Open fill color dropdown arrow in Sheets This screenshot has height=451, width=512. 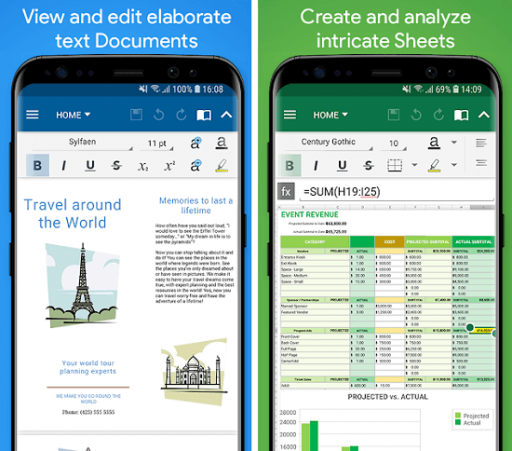454,165
